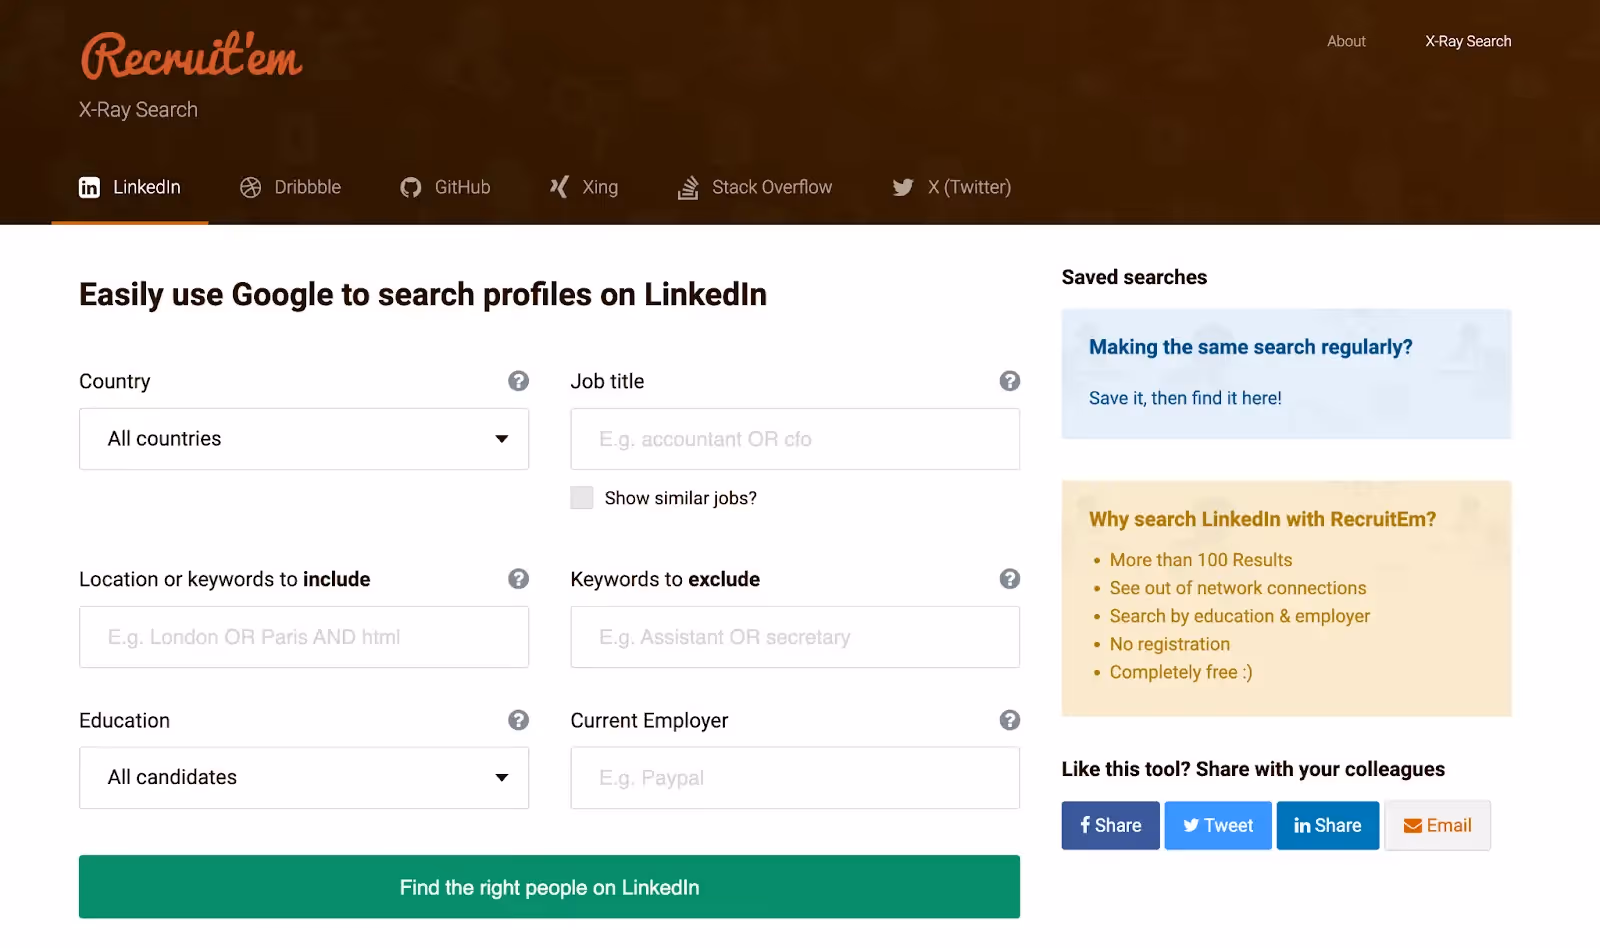Click the help icon next to Education
The height and width of the screenshot is (948, 1600).
coord(518,719)
